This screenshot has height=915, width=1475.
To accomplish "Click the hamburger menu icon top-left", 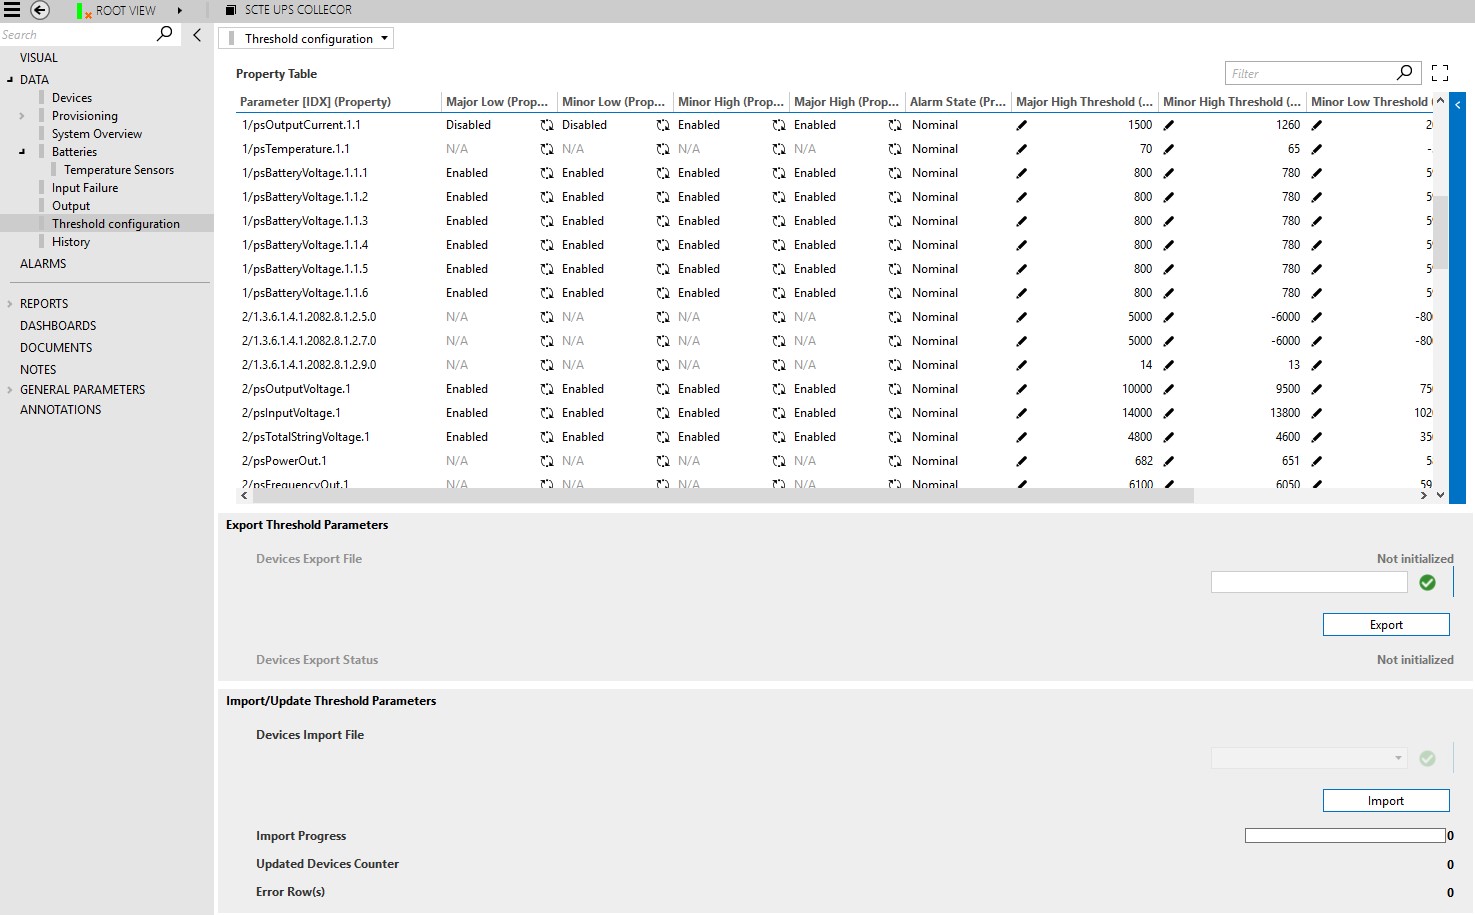I will point(13,10).
